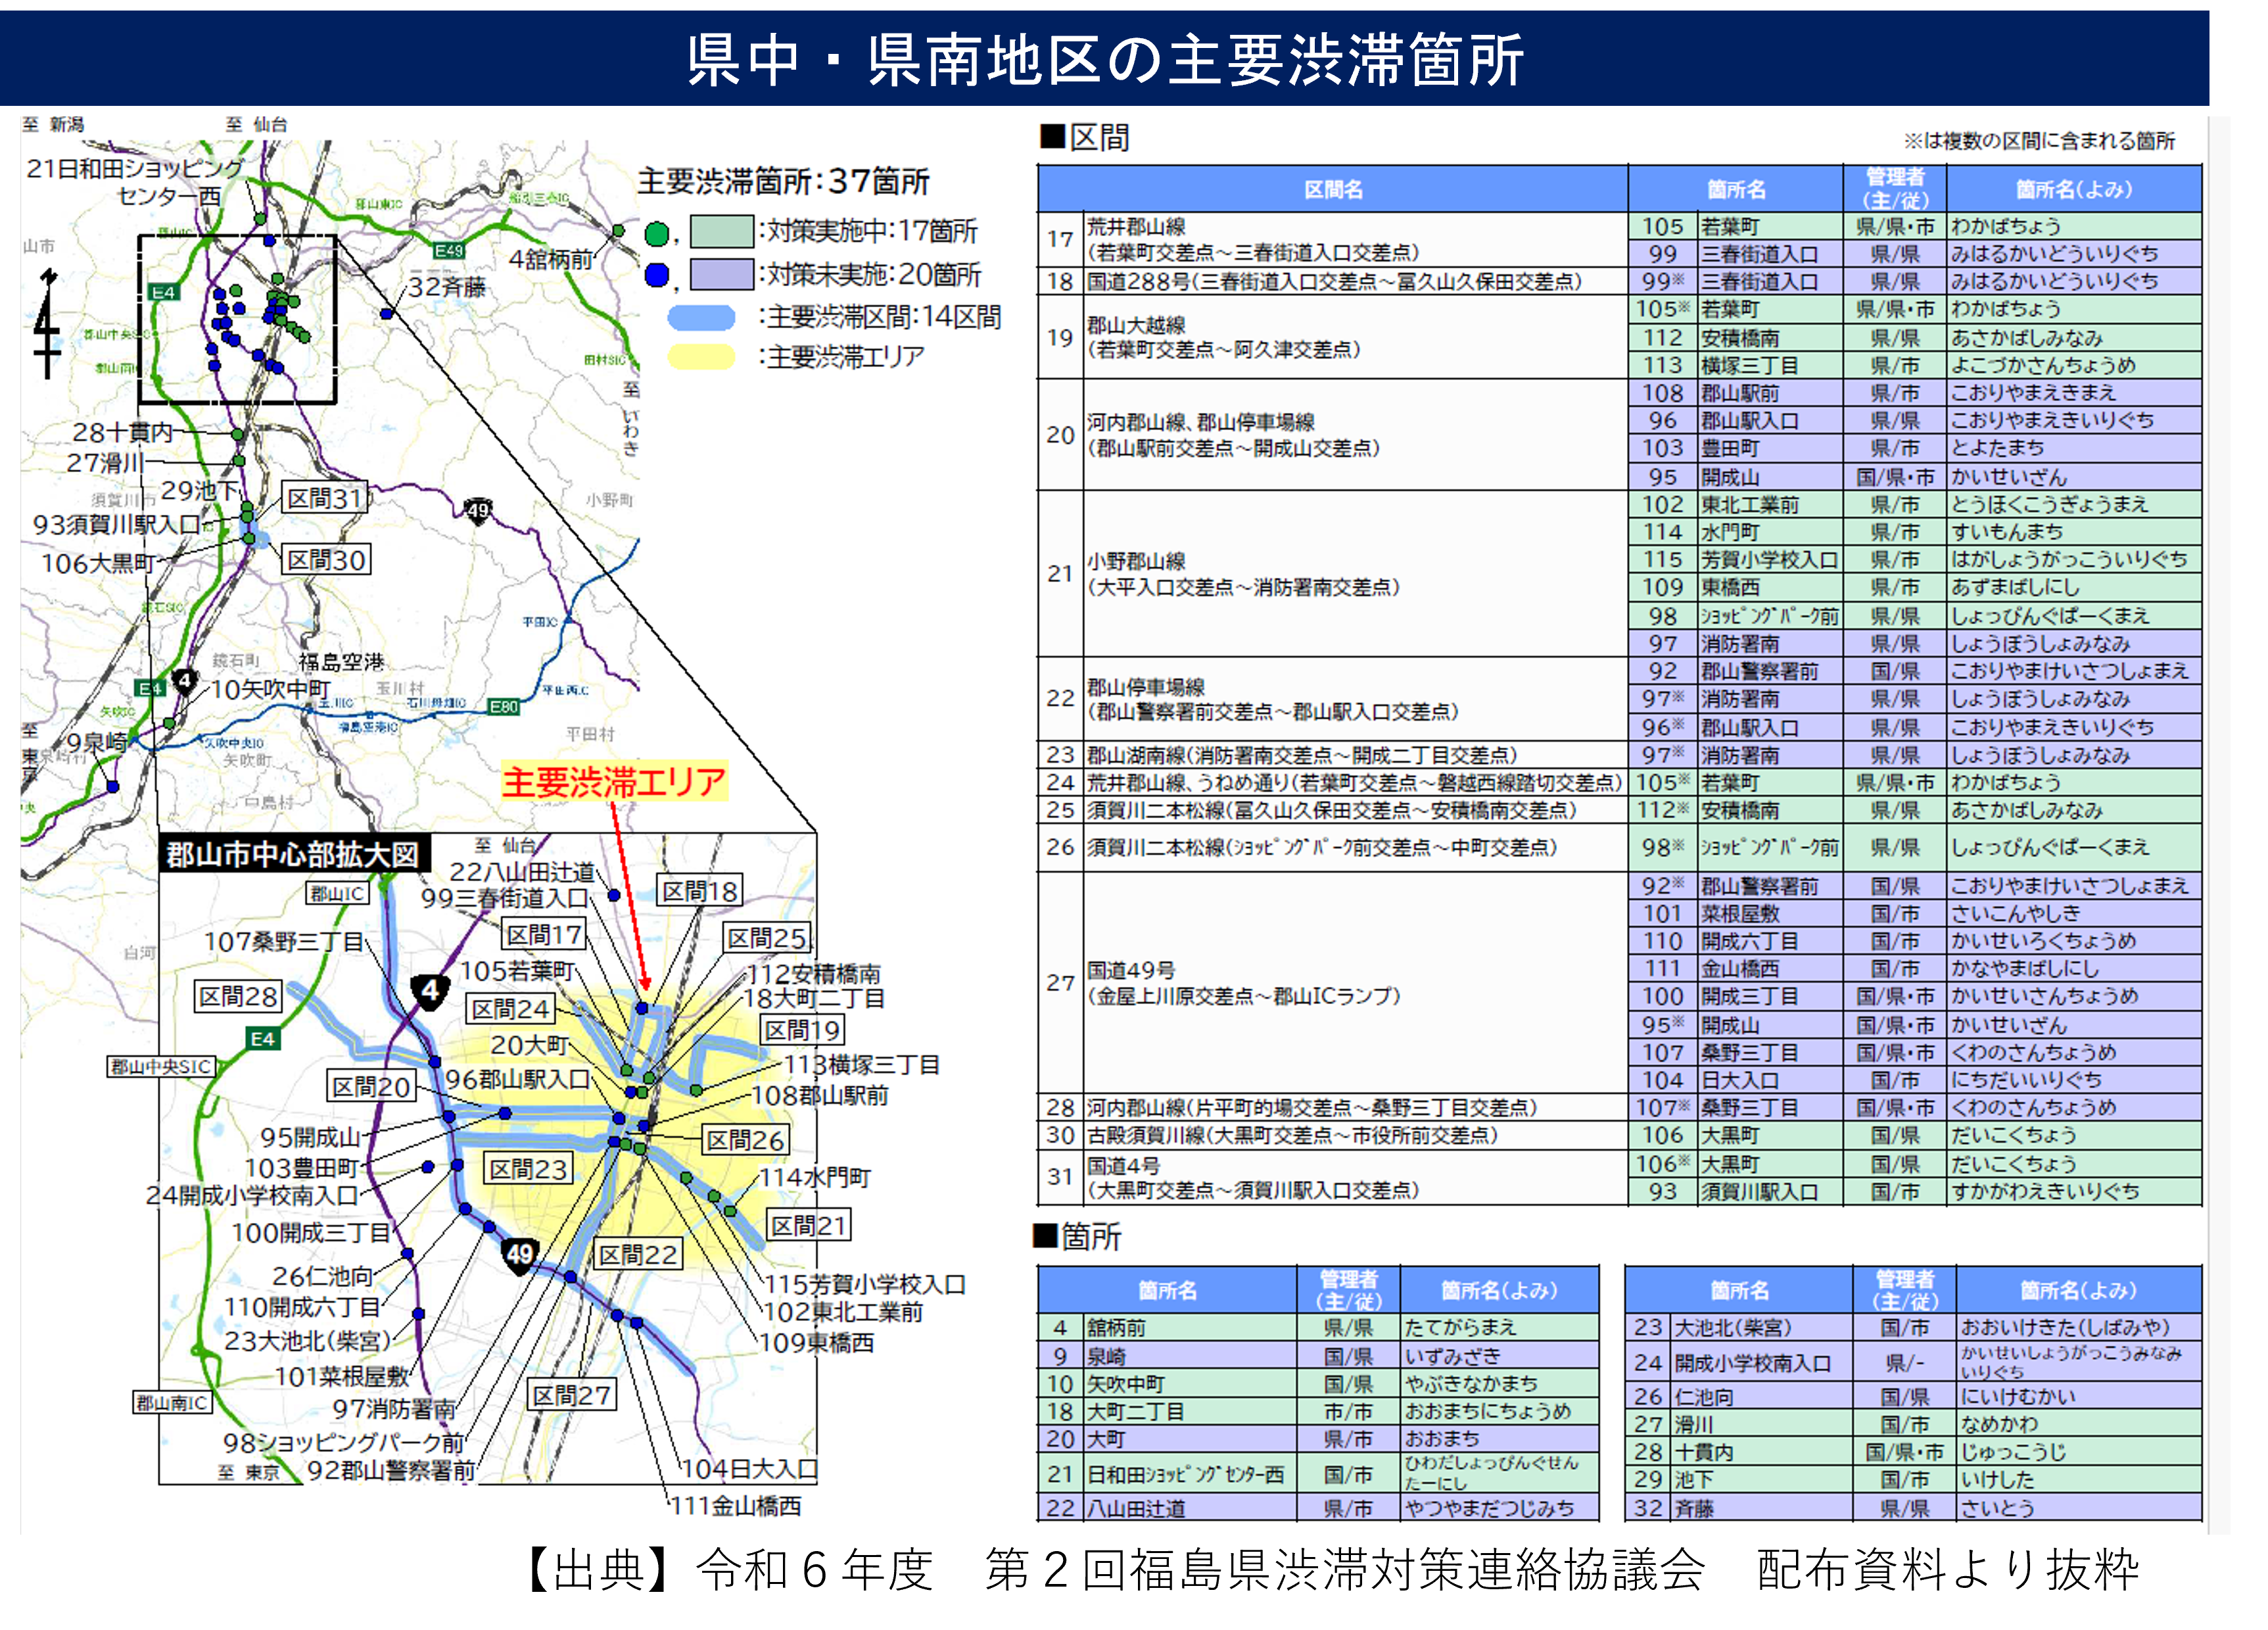Click the blue 主要渋滞区間 legend swatch

tap(701, 317)
